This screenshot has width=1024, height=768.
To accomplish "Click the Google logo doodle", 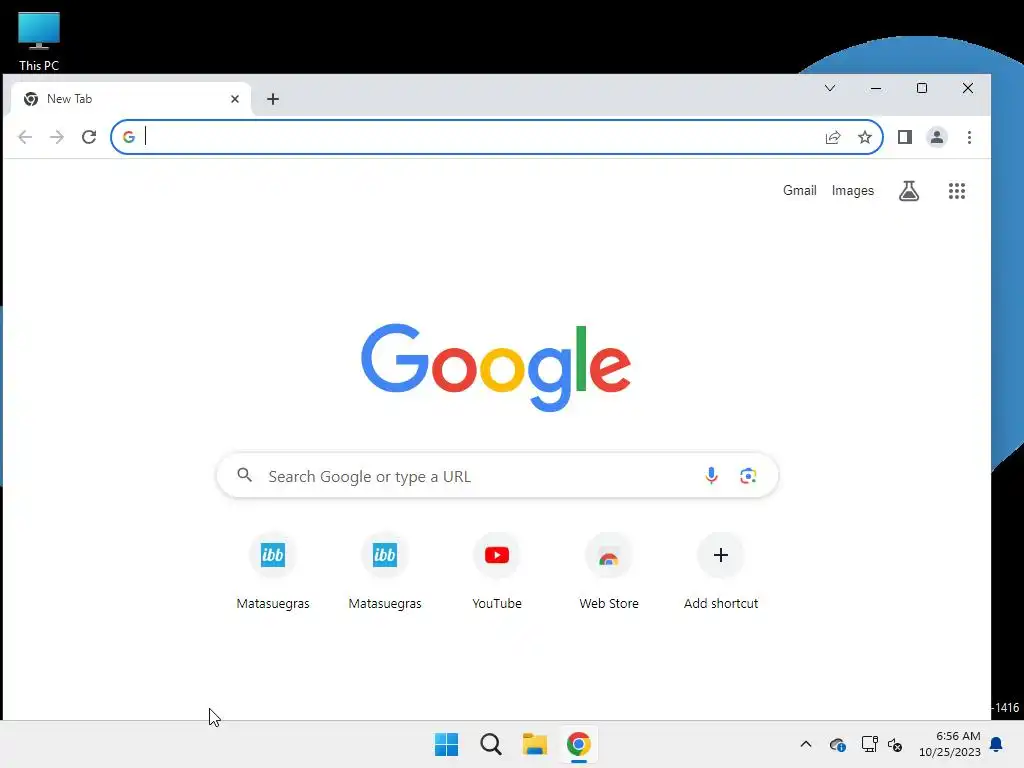I will tap(496, 367).
